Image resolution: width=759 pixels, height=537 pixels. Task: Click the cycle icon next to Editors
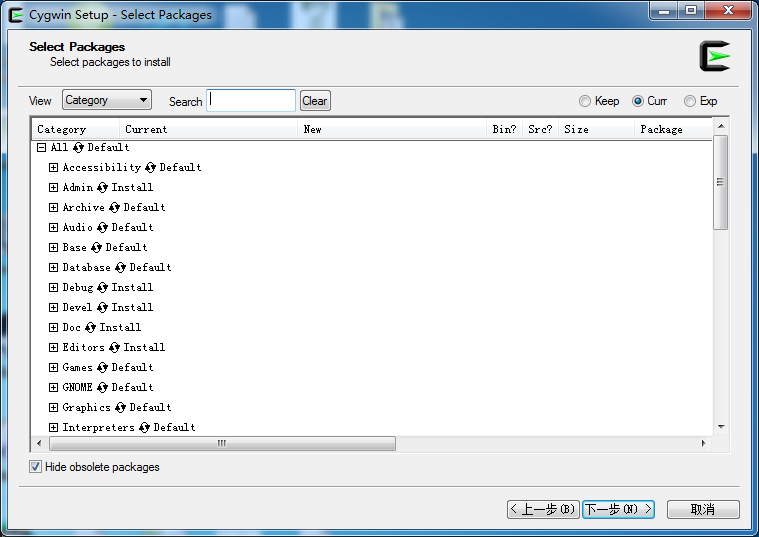pyautogui.click(x=114, y=348)
